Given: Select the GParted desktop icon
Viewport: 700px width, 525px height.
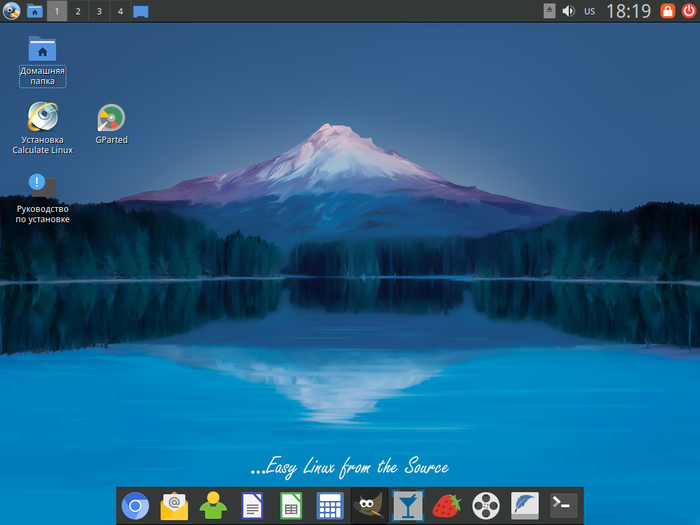Looking at the screenshot, I should coord(111,124).
